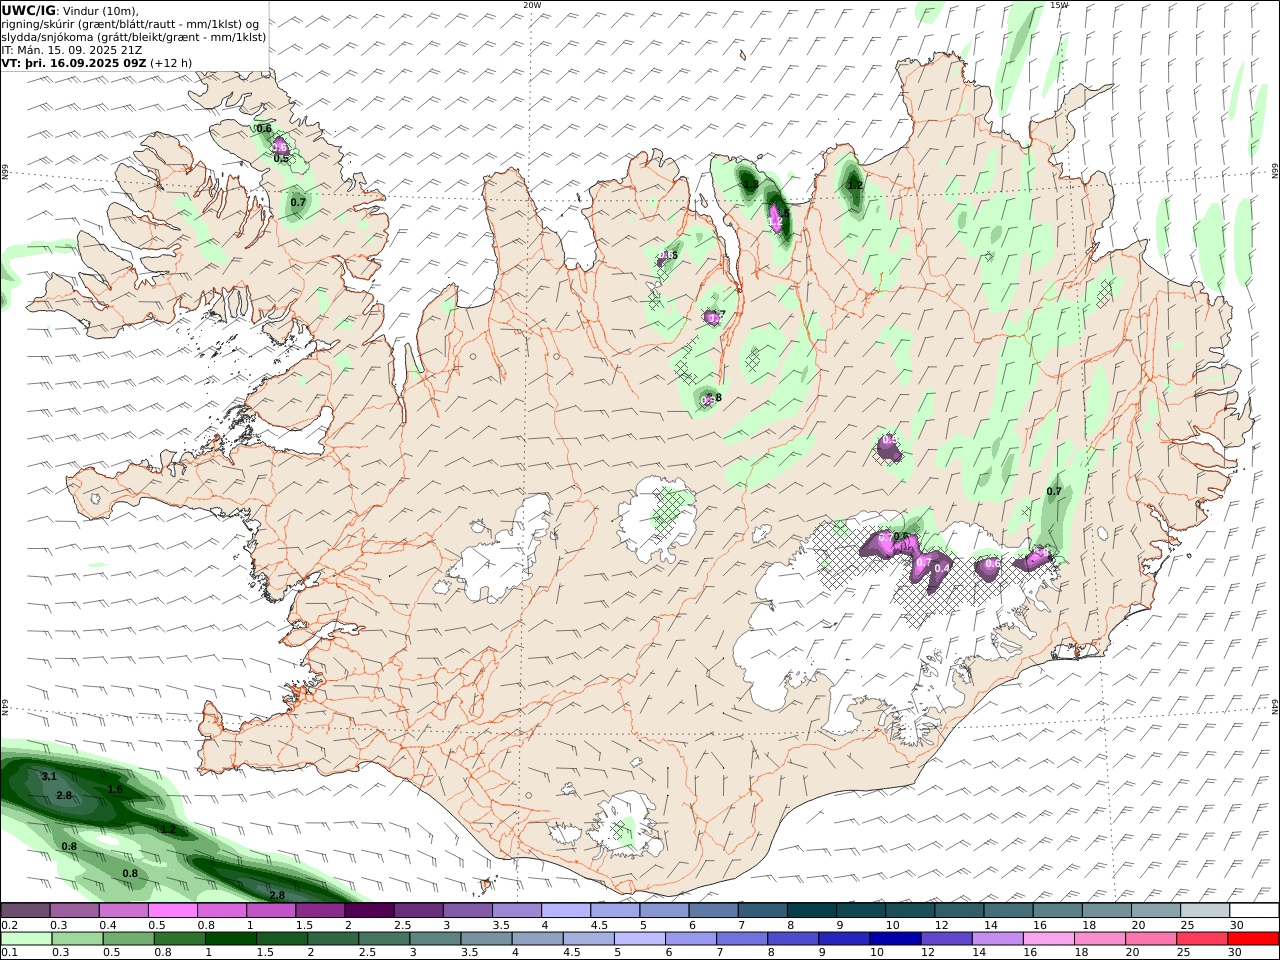This screenshot has height=960, width=1280.
Task: Click the '15W' longitude label
Action: pyautogui.click(x=1059, y=5)
